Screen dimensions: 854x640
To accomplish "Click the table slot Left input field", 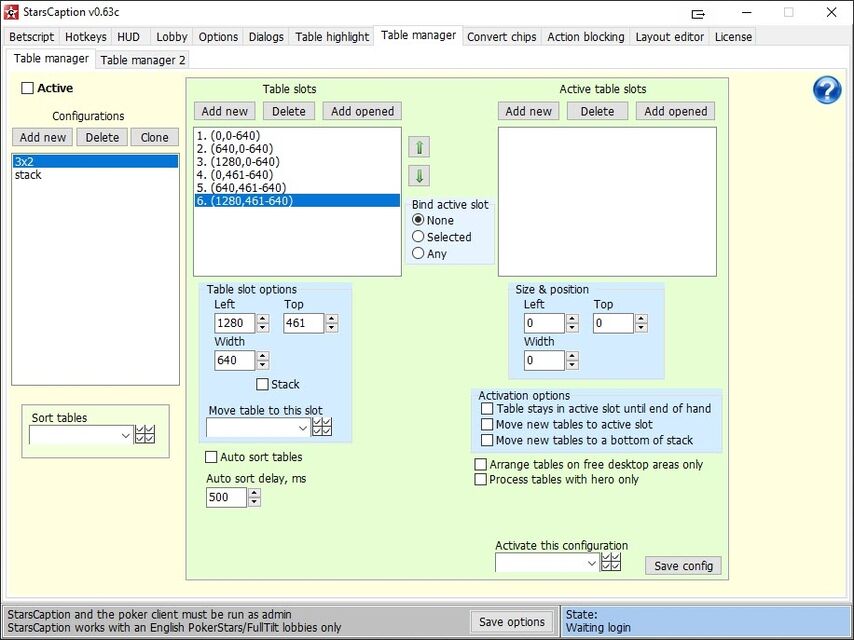I will (x=235, y=323).
